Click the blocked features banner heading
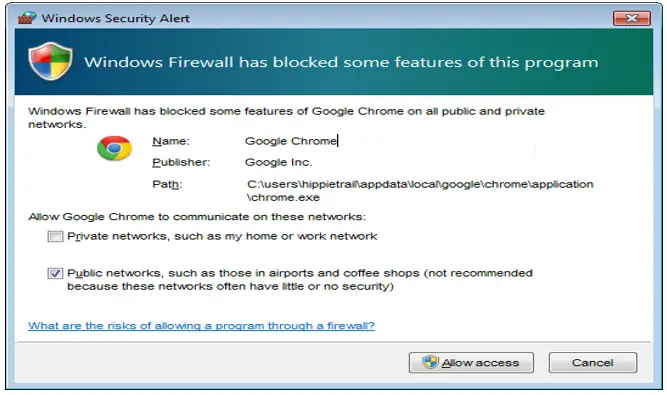This screenshot has width=667, height=395. click(341, 63)
